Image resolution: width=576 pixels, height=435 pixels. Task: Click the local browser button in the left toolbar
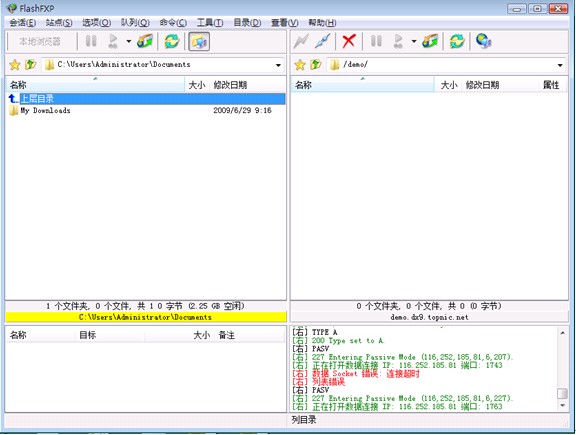[x=40, y=41]
